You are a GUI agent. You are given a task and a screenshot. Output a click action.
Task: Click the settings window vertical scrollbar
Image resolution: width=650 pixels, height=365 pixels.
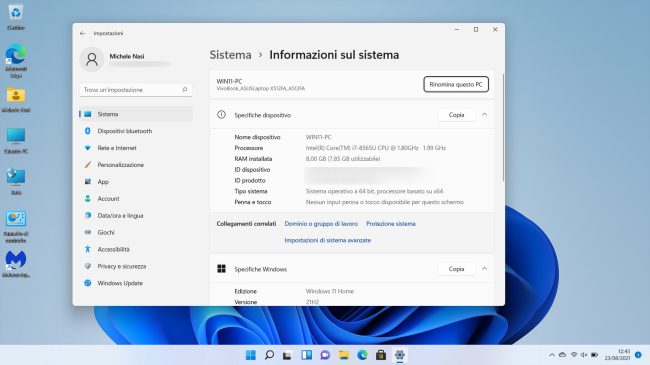click(x=503, y=127)
